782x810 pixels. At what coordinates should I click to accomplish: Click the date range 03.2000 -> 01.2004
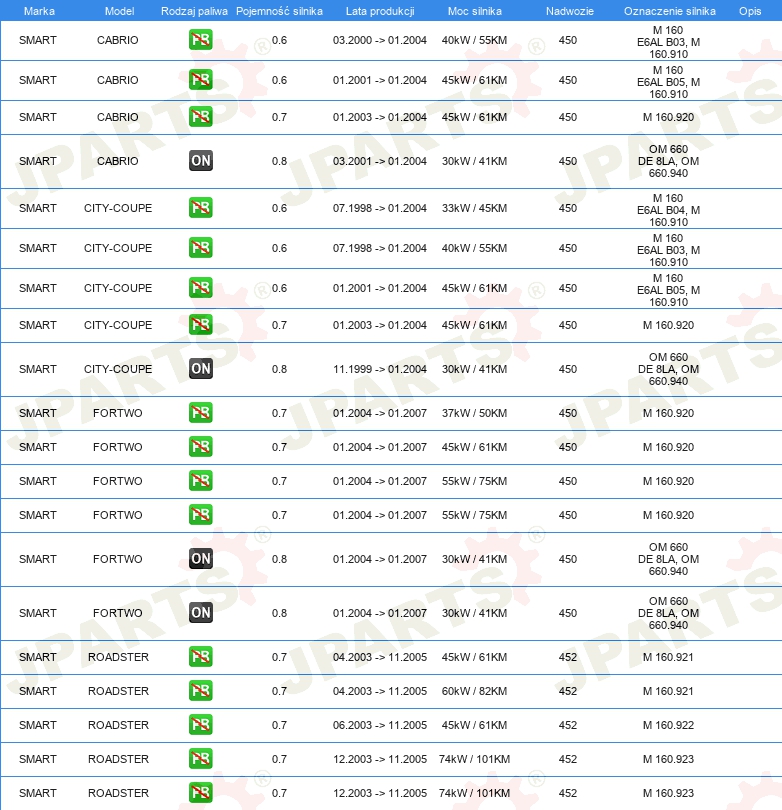click(x=380, y=40)
